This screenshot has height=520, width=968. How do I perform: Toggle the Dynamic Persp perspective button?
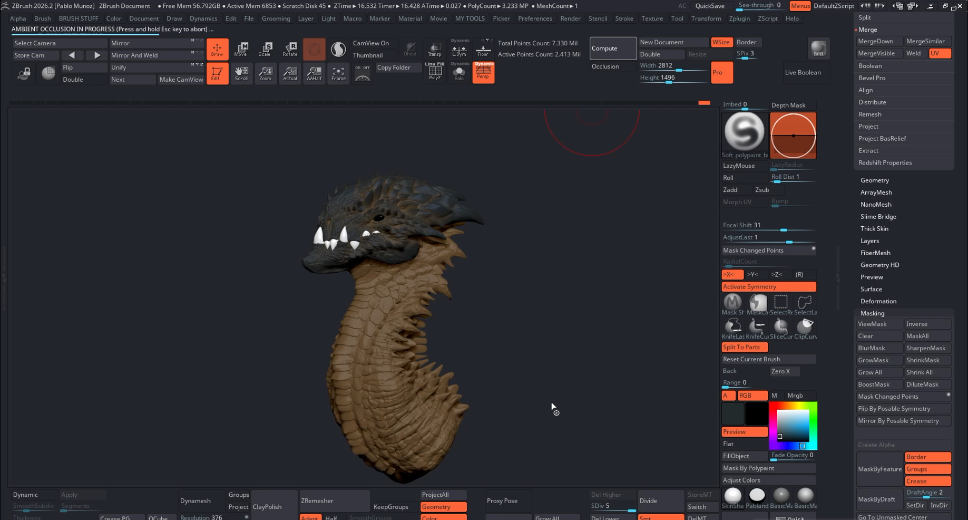click(x=483, y=72)
